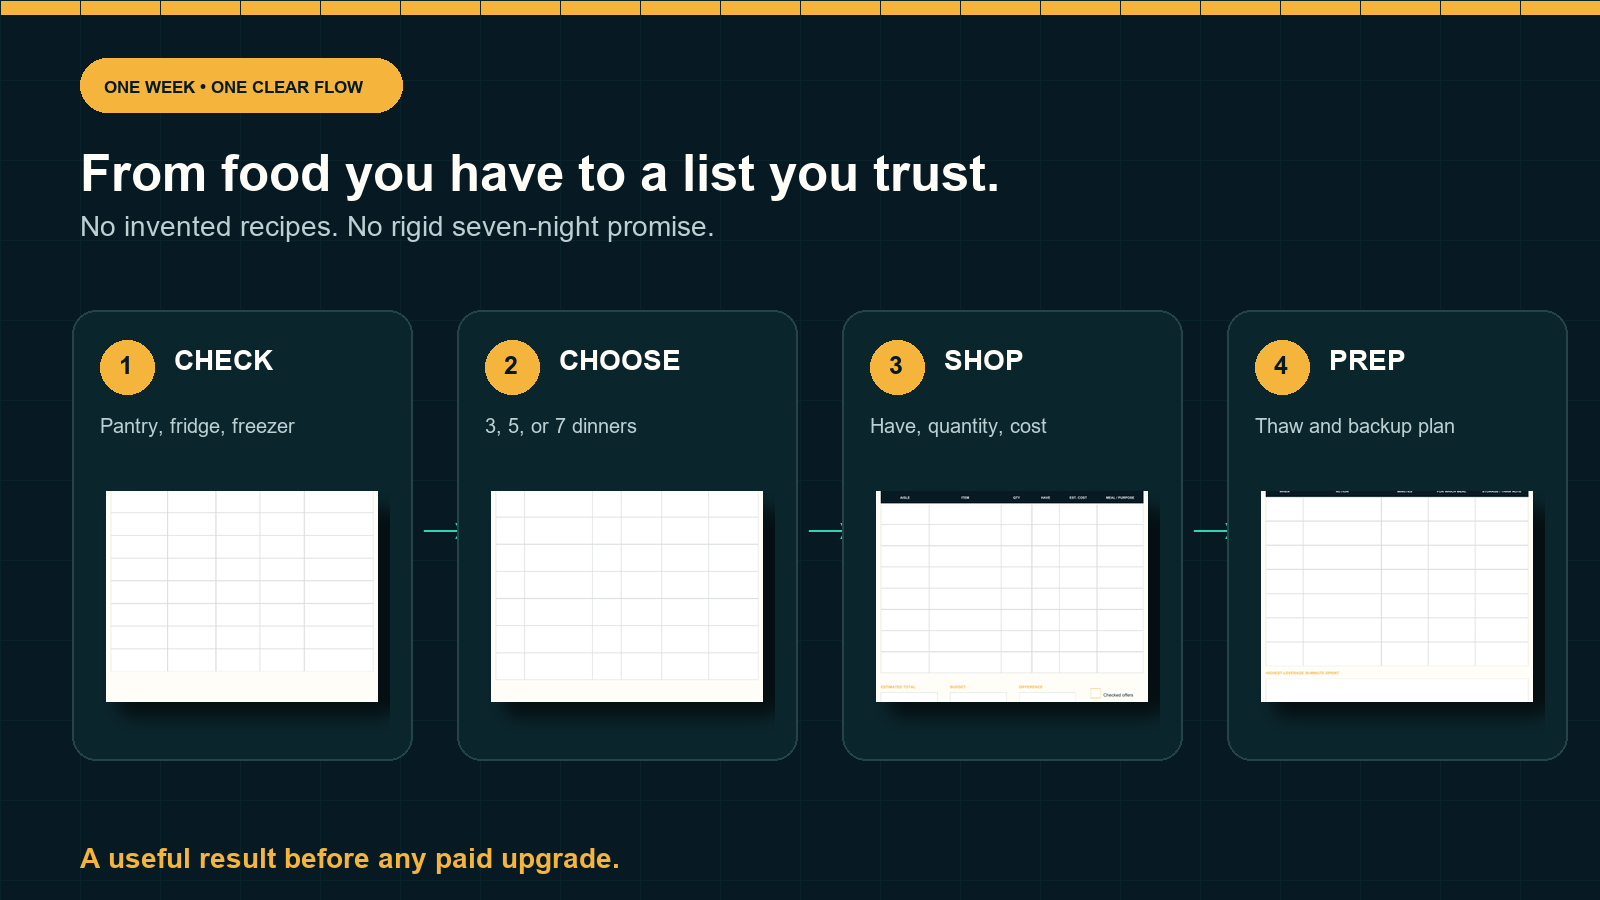Tick the Checked offers checkbox
This screenshot has height=900, width=1600.
tap(1095, 693)
